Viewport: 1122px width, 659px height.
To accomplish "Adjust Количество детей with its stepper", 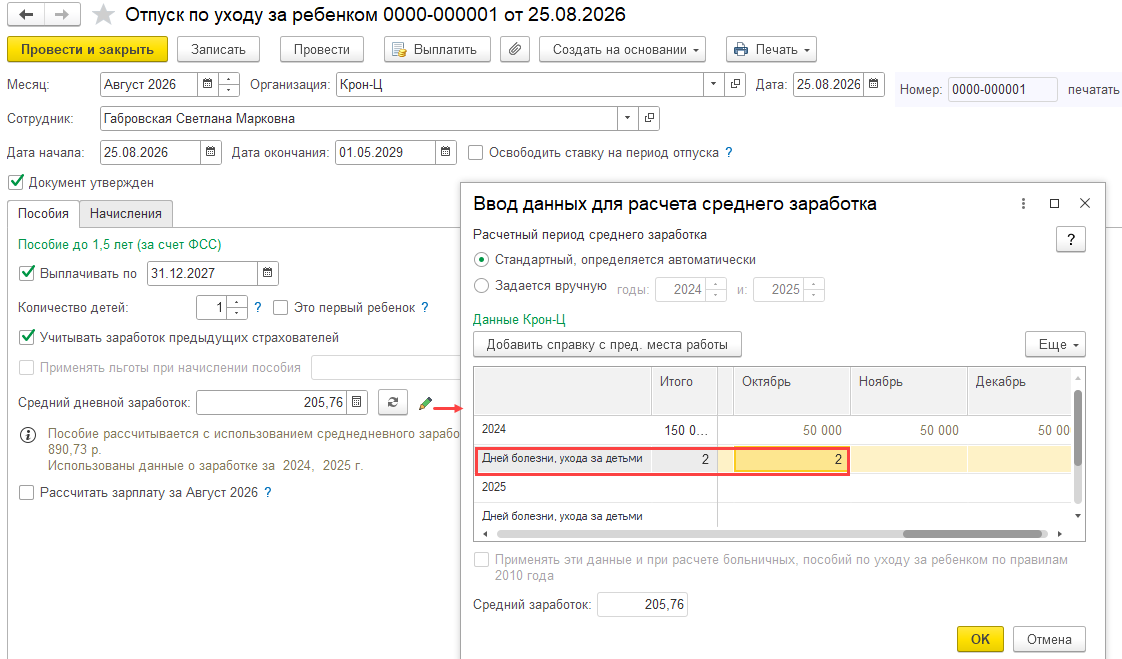I will [237, 308].
